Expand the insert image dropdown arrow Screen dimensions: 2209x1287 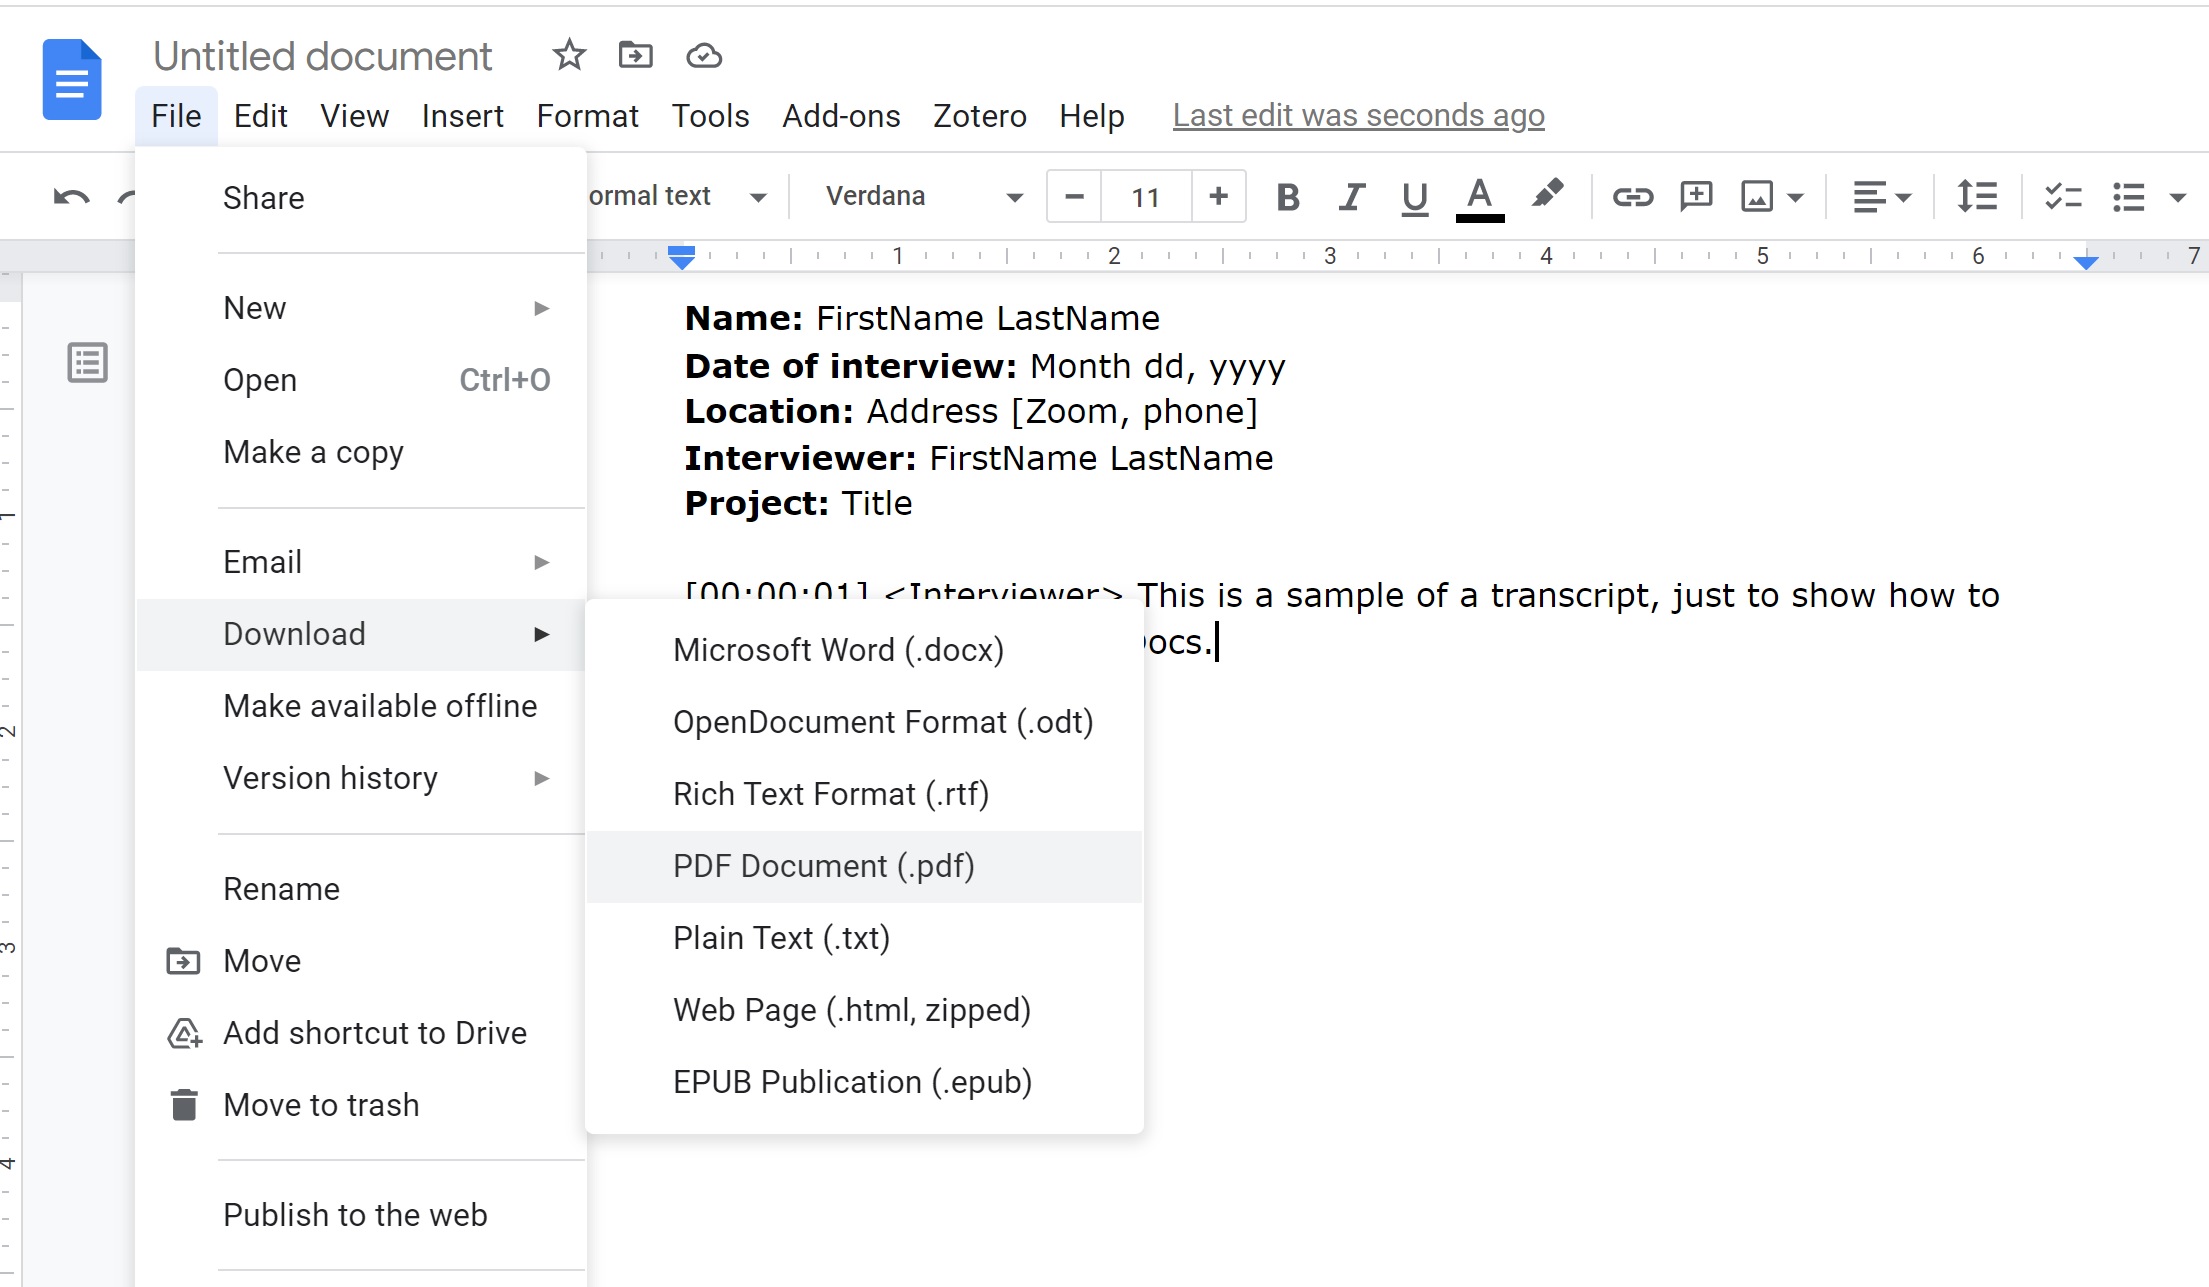tap(1796, 198)
